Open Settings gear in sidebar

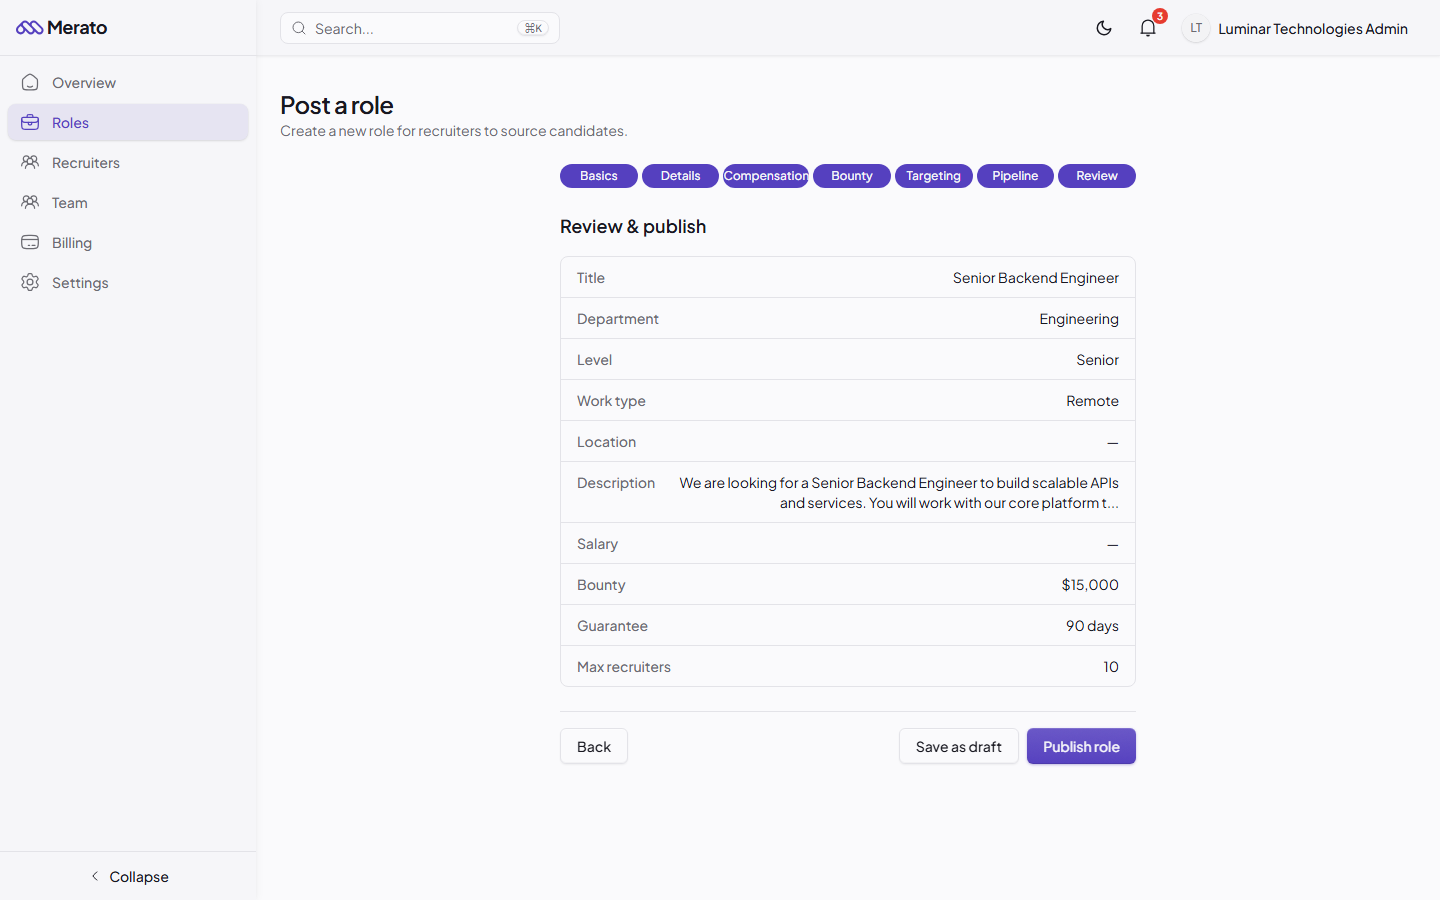coord(30,283)
